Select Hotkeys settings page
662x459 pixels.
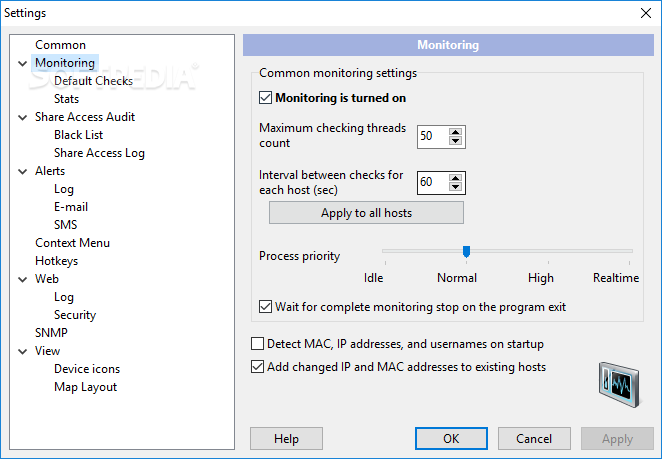click(x=57, y=261)
